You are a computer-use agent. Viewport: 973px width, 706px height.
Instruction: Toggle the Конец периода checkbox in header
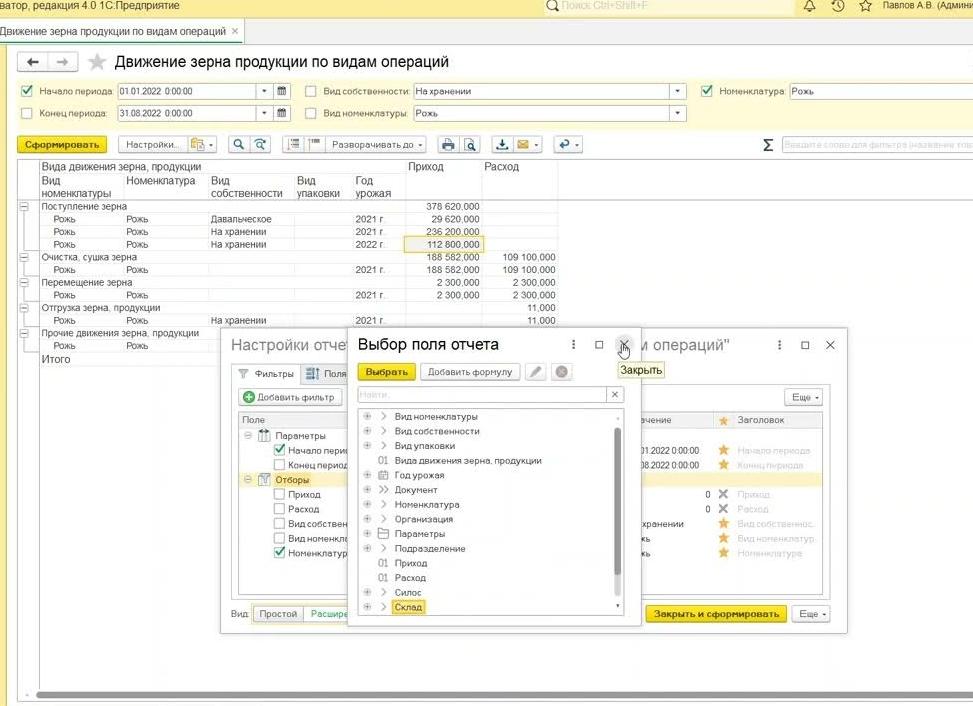point(27,114)
